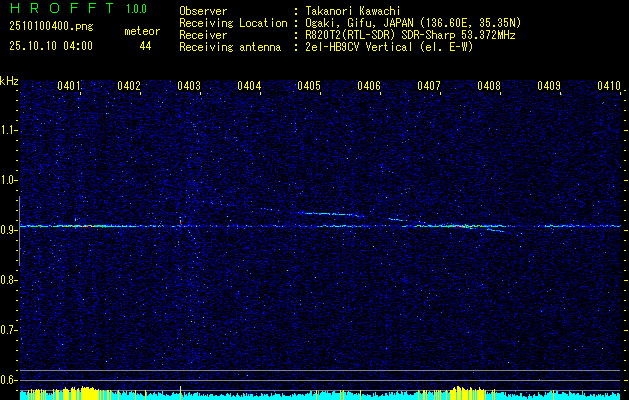The image size is (629, 400).
Task: Click the kHz axis unit label
Action: [x=9, y=81]
